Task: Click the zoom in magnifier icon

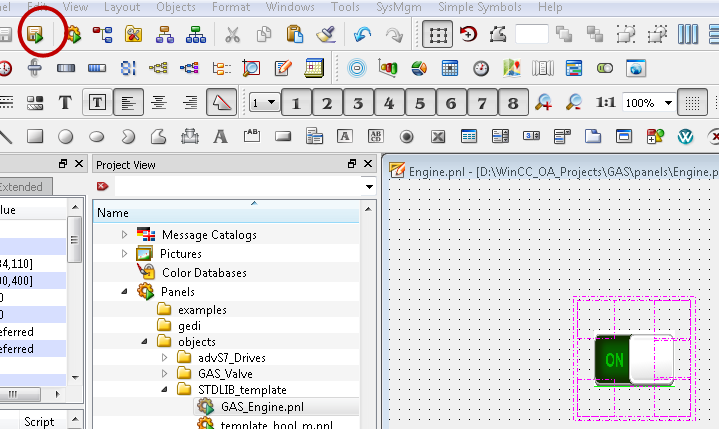Action: pyautogui.click(x=544, y=102)
